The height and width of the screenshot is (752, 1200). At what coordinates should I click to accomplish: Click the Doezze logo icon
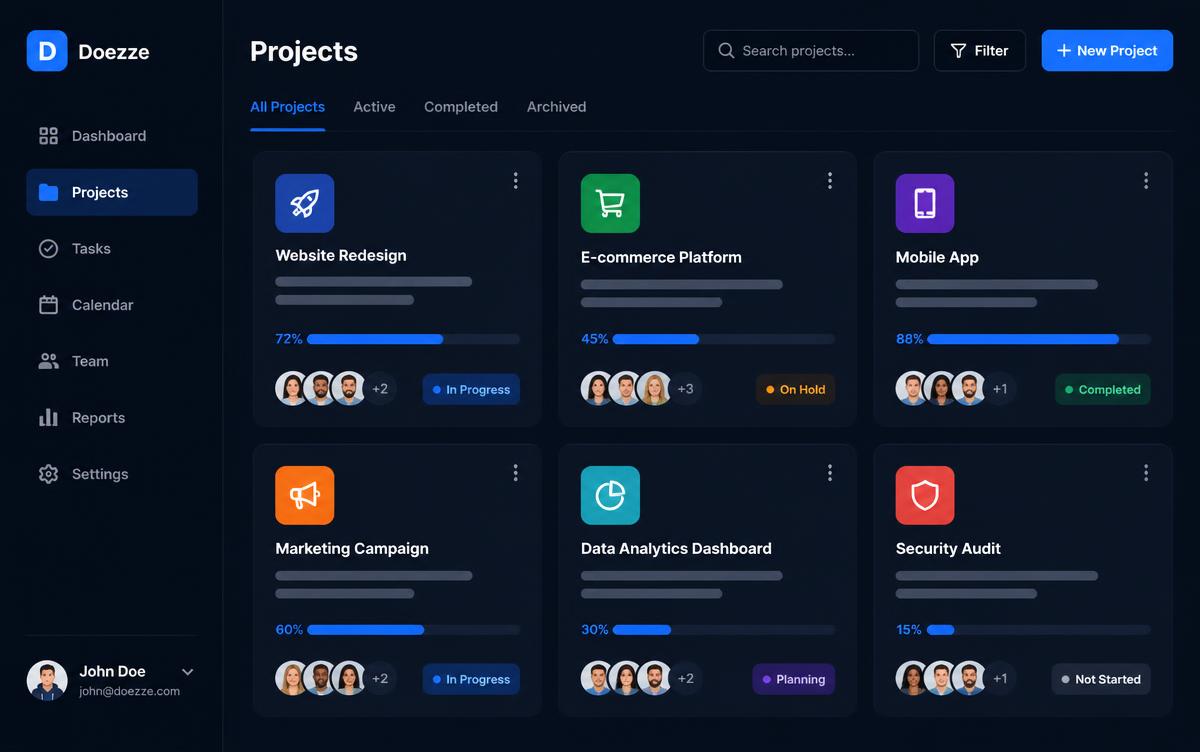point(47,51)
